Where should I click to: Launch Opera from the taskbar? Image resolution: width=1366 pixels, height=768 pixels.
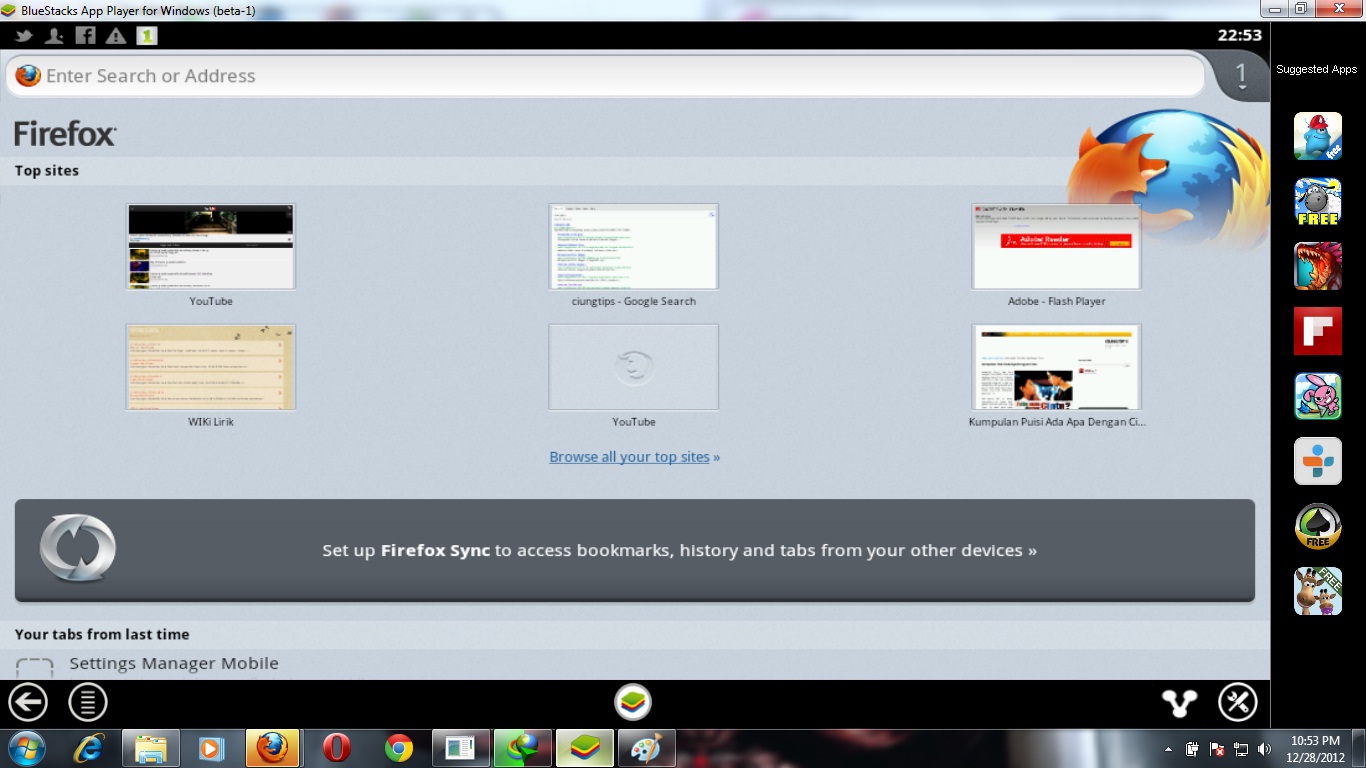point(337,748)
